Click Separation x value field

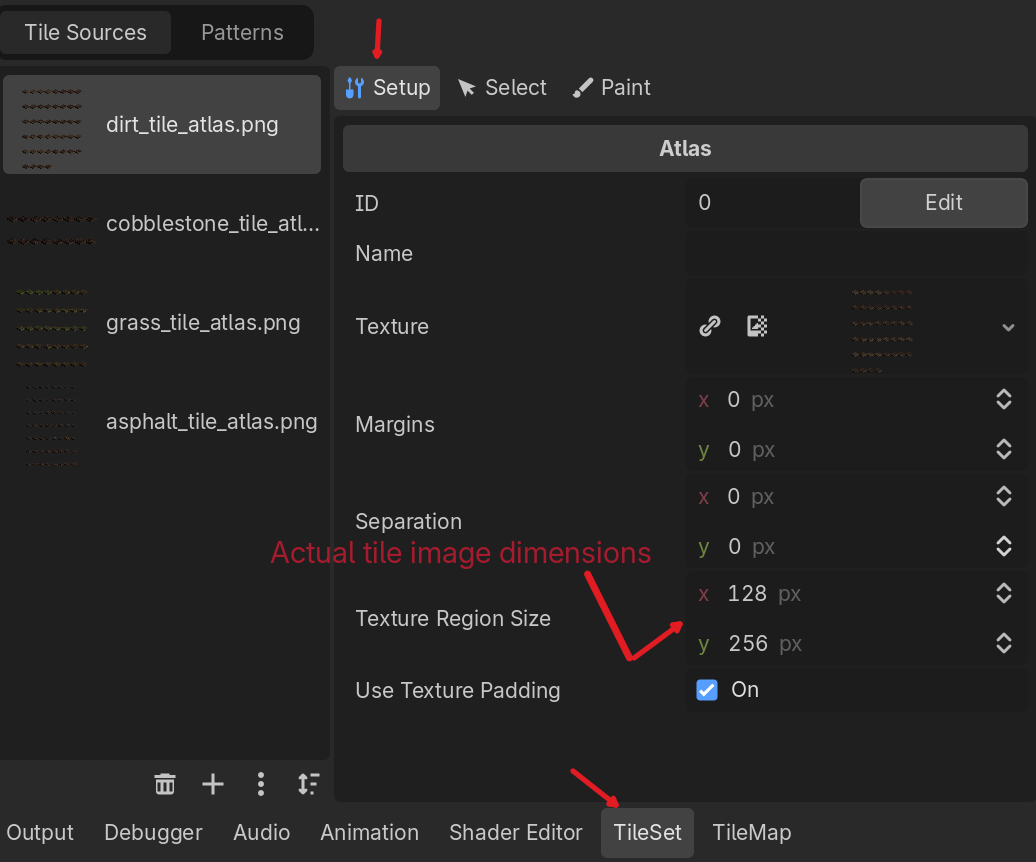pos(840,497)
